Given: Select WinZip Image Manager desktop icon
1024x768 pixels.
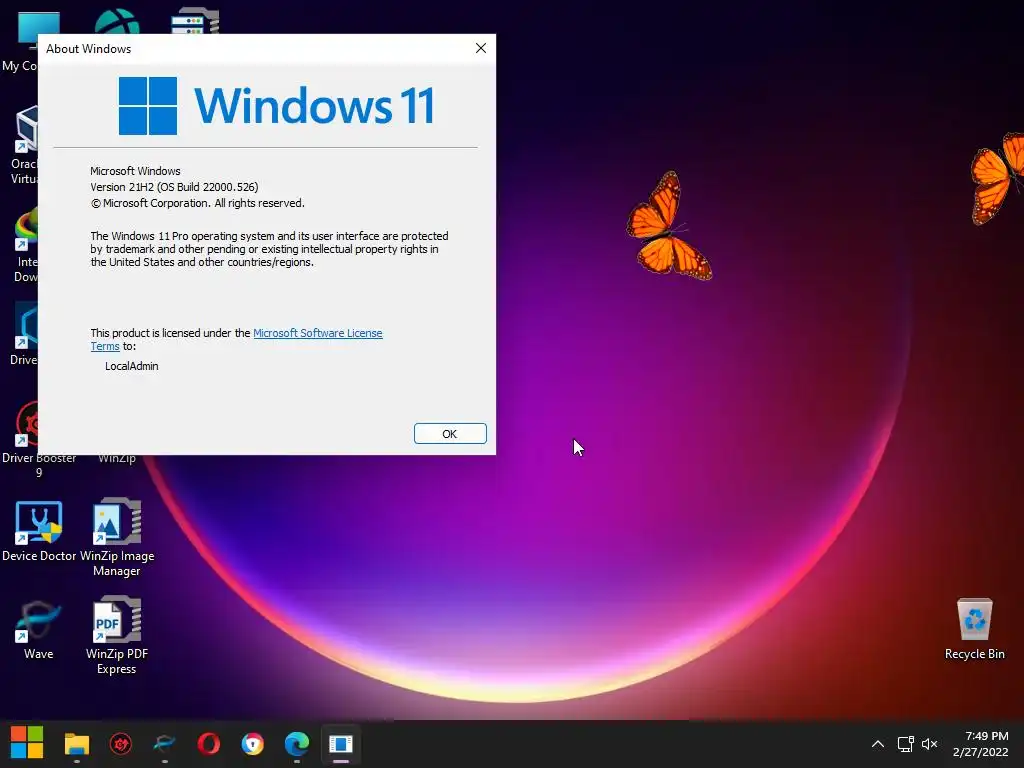Looking at the screenshot, I should point(117,537).
